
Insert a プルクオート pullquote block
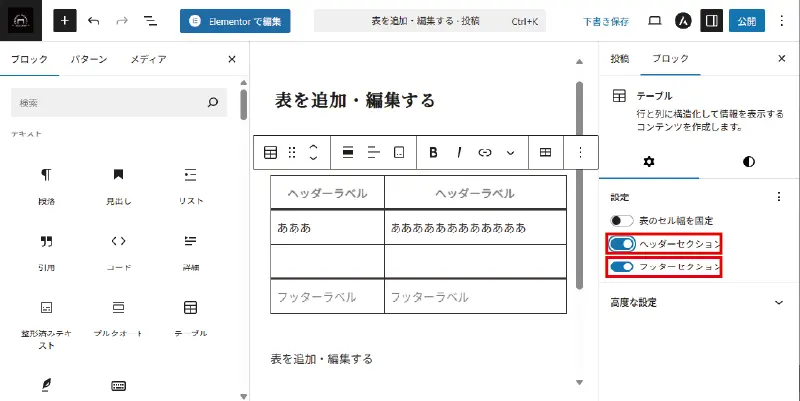[x=118, y=319]
